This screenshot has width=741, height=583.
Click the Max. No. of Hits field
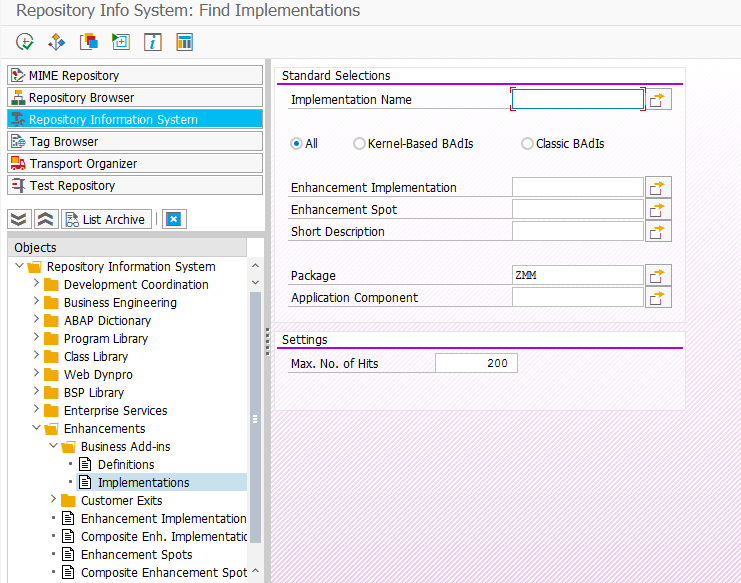[476, 363]
